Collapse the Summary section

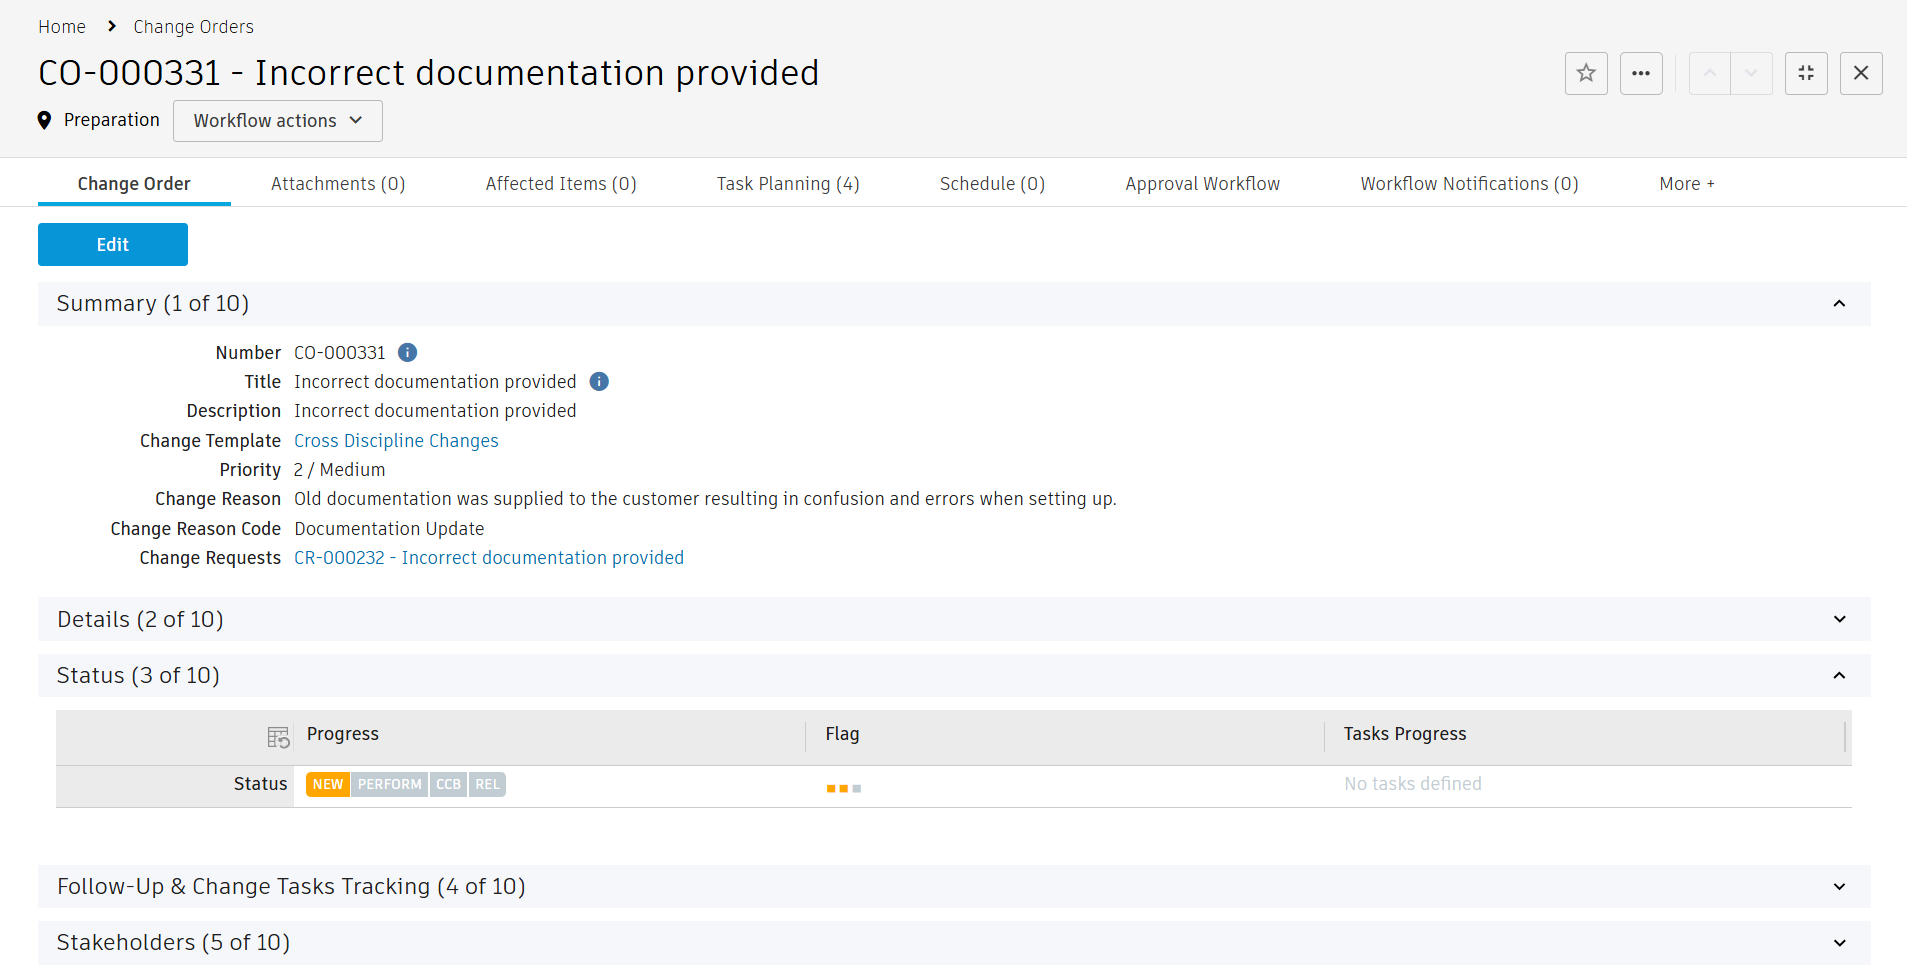pyautogui.click(x=1839, y=303)
